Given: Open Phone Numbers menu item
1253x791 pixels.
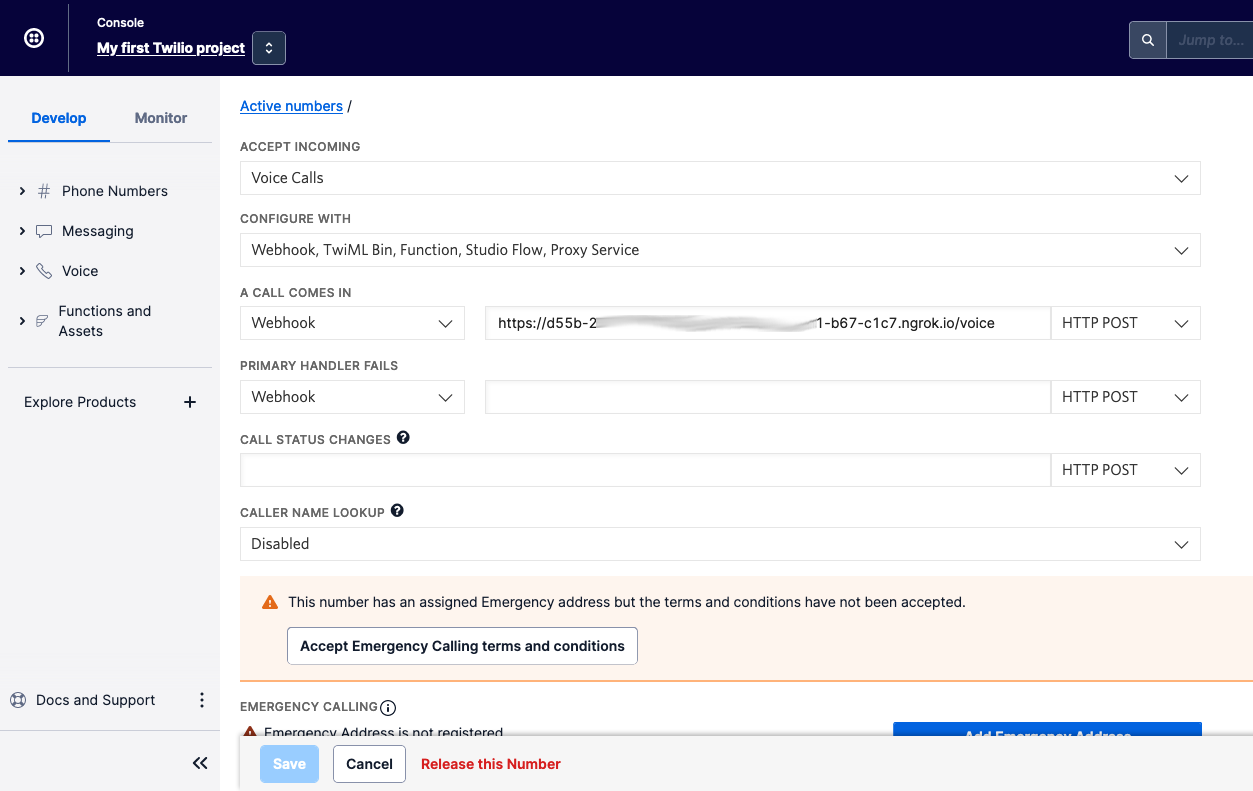Looking at the screenshot, I should click(115, 191).
